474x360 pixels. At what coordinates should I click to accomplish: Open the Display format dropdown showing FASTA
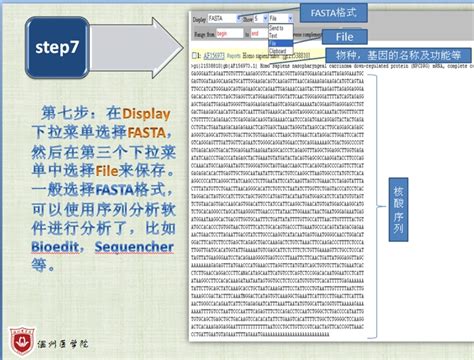(x=224, y=19)
